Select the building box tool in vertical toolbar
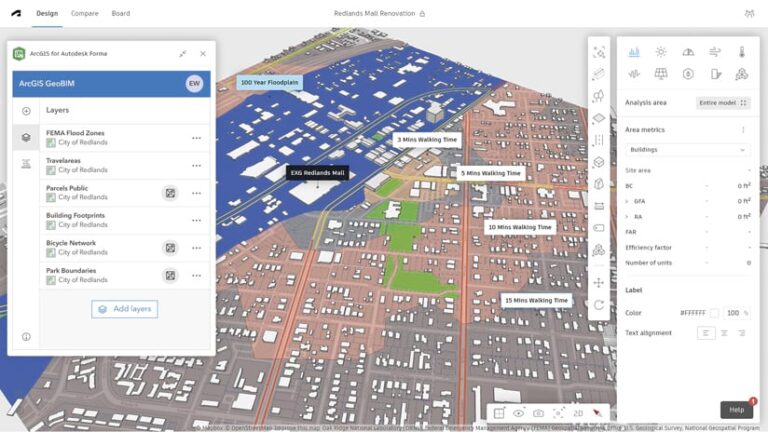This screenshot has width=768, height=432. pyautogui.click(x=599, y=162)
